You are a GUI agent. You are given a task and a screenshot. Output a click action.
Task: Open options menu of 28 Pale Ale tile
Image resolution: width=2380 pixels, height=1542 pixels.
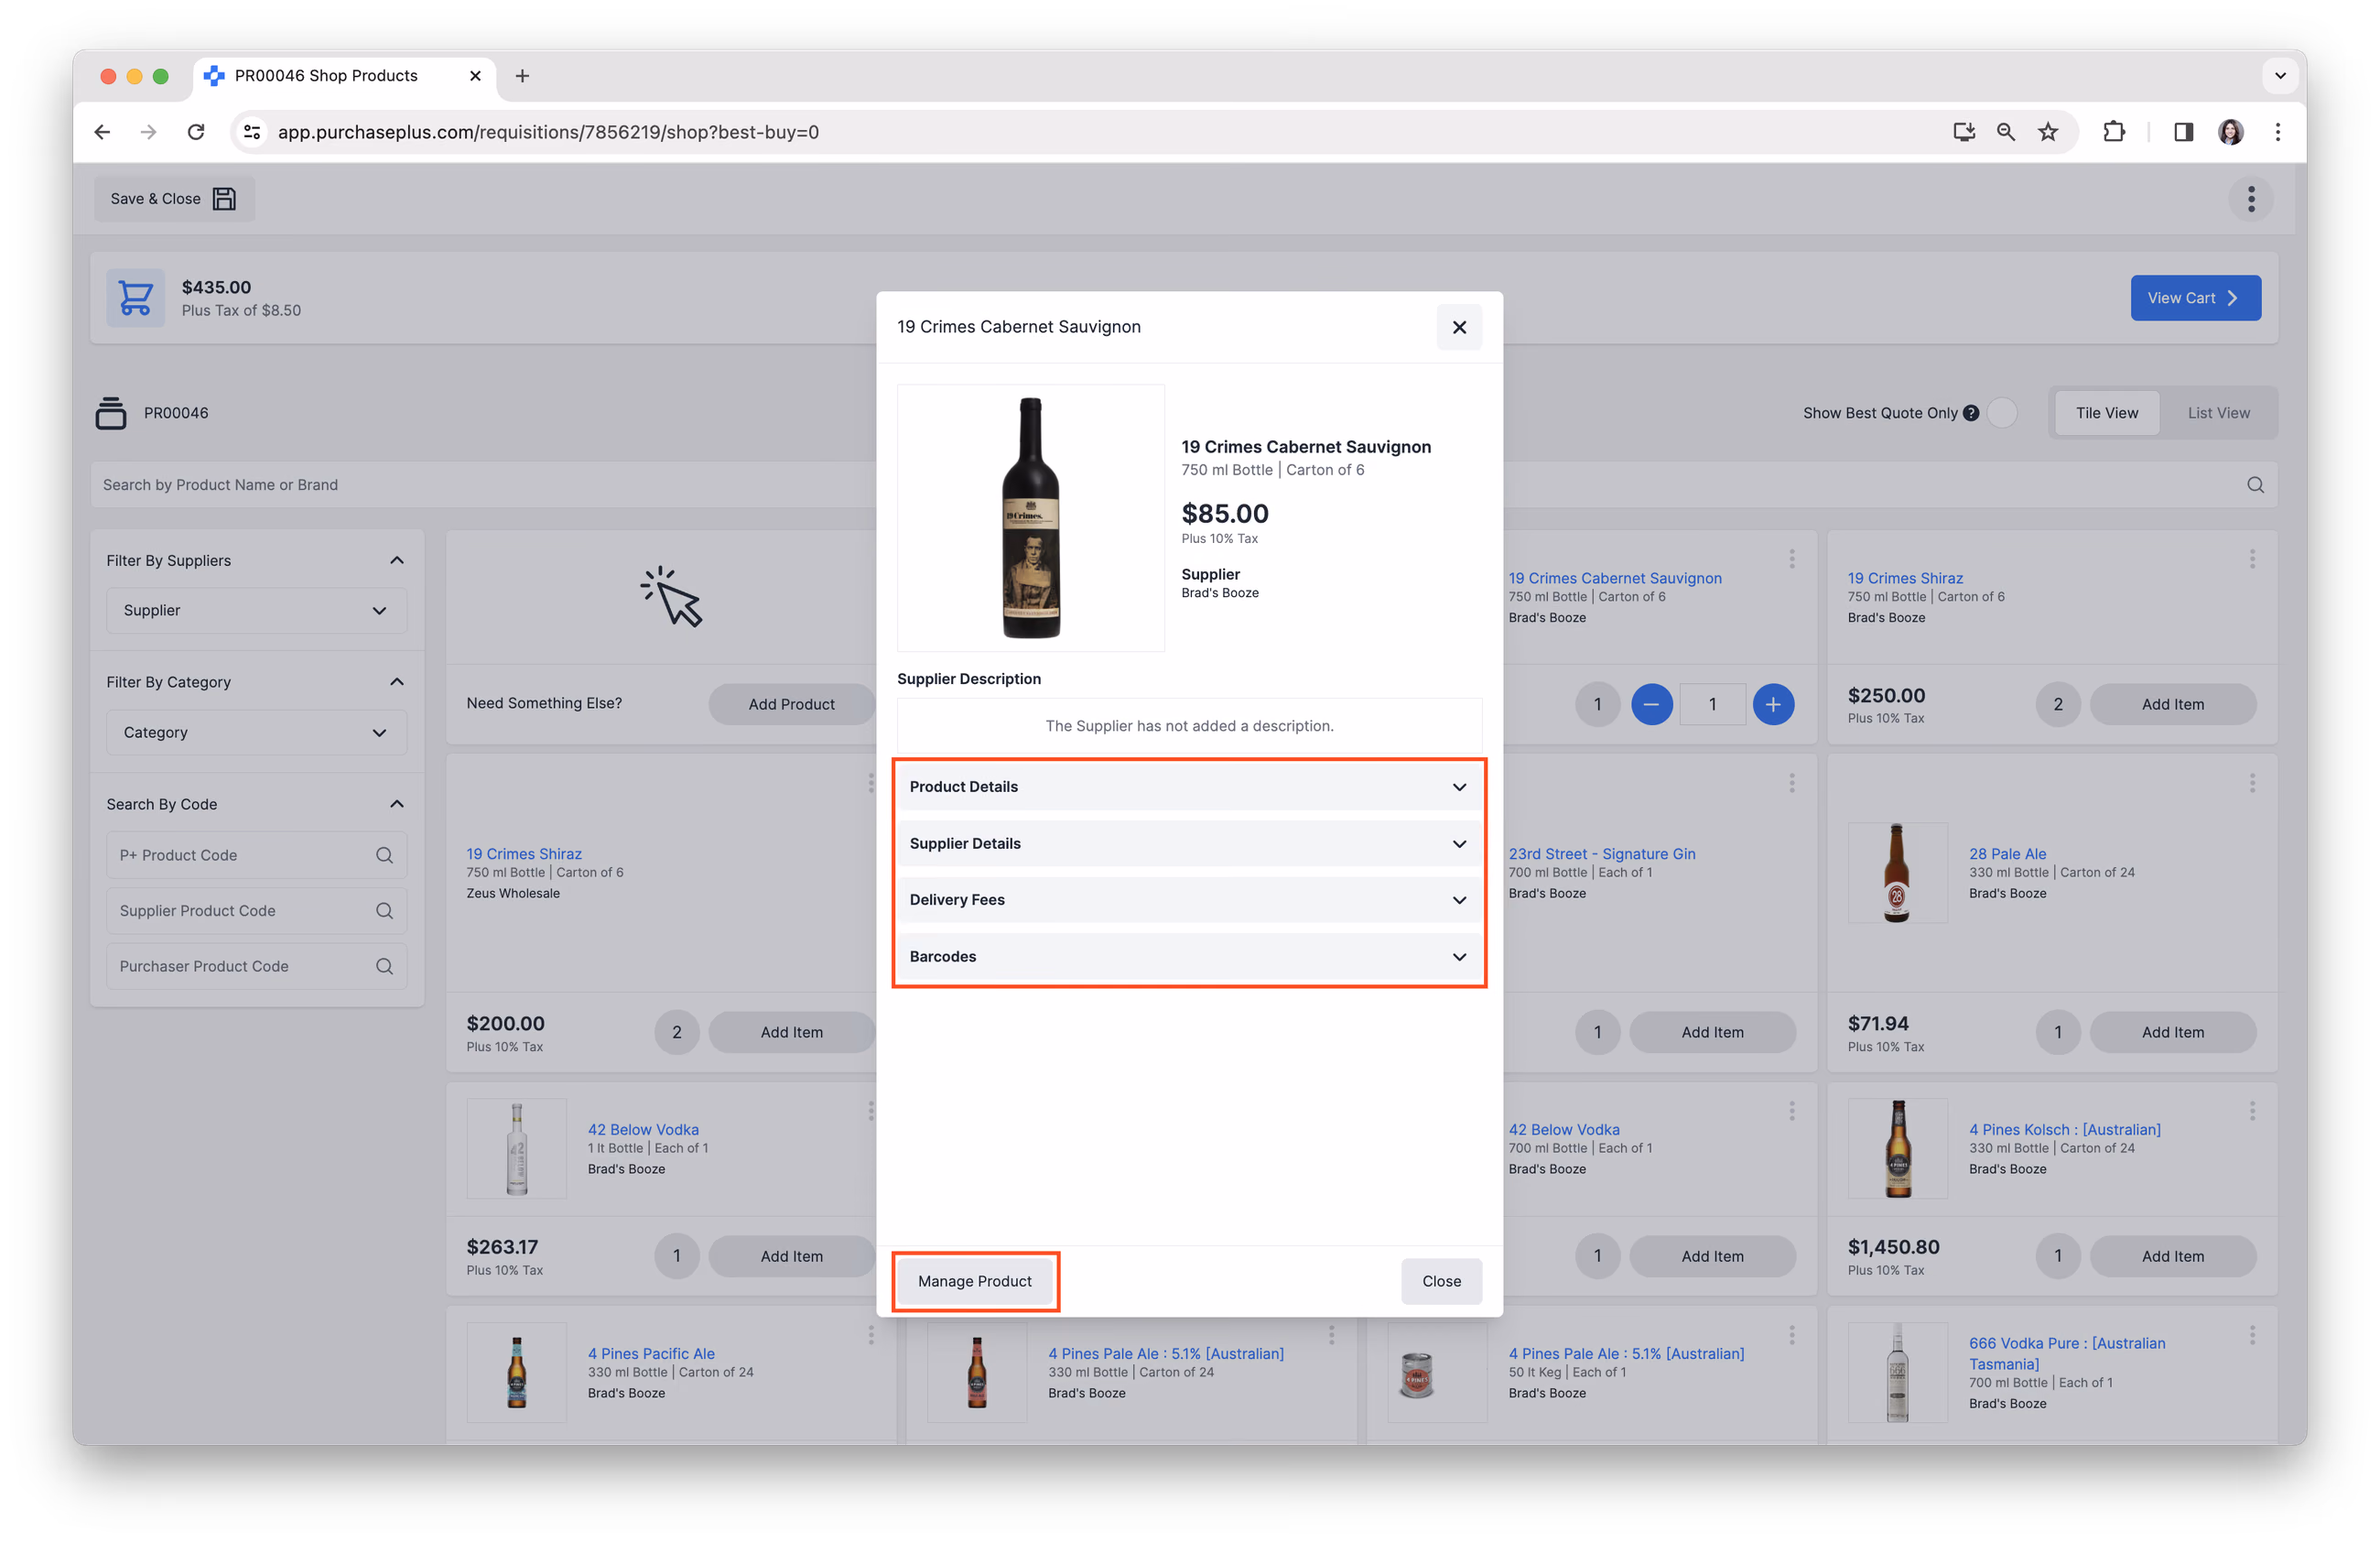pyautogui.click(x=2252, y=783)
